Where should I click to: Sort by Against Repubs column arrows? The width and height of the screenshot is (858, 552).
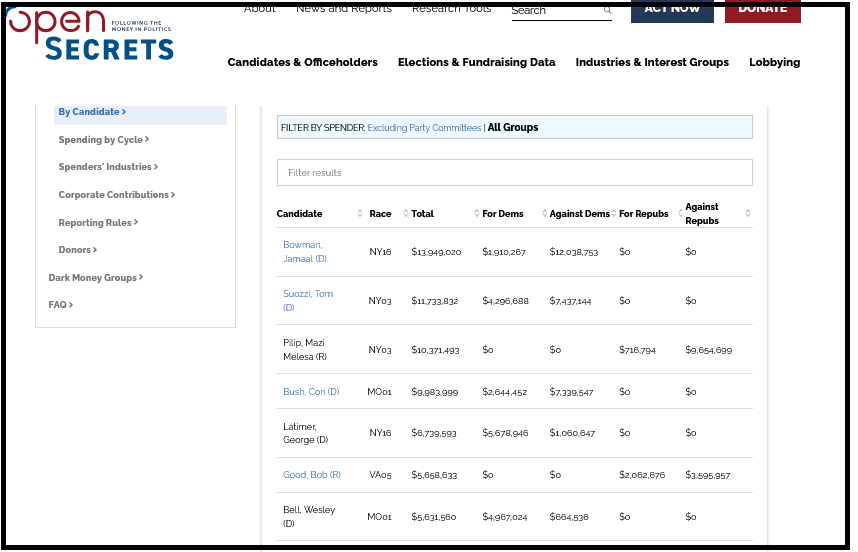point(747,213)
